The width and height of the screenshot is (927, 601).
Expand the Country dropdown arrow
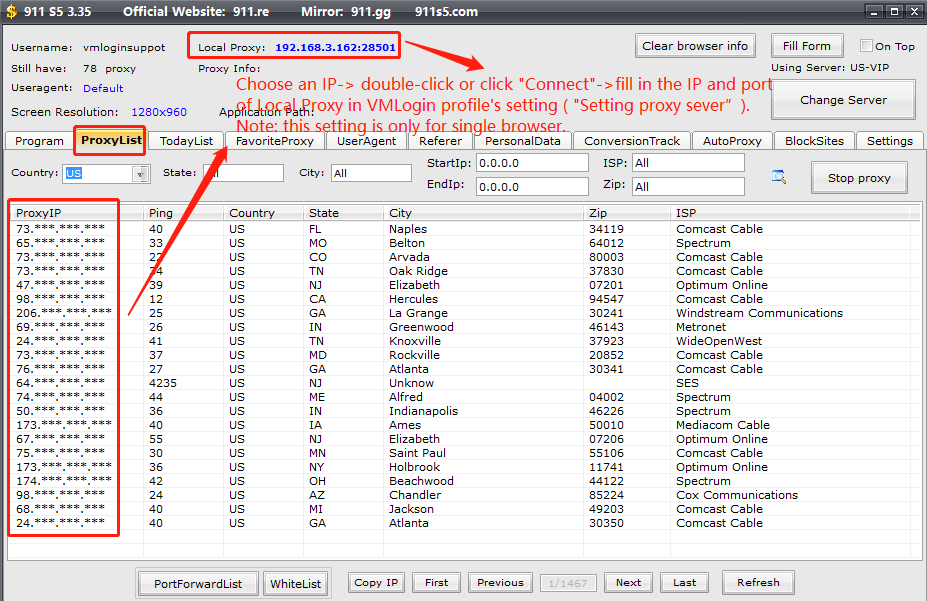[x=141, y=174]
